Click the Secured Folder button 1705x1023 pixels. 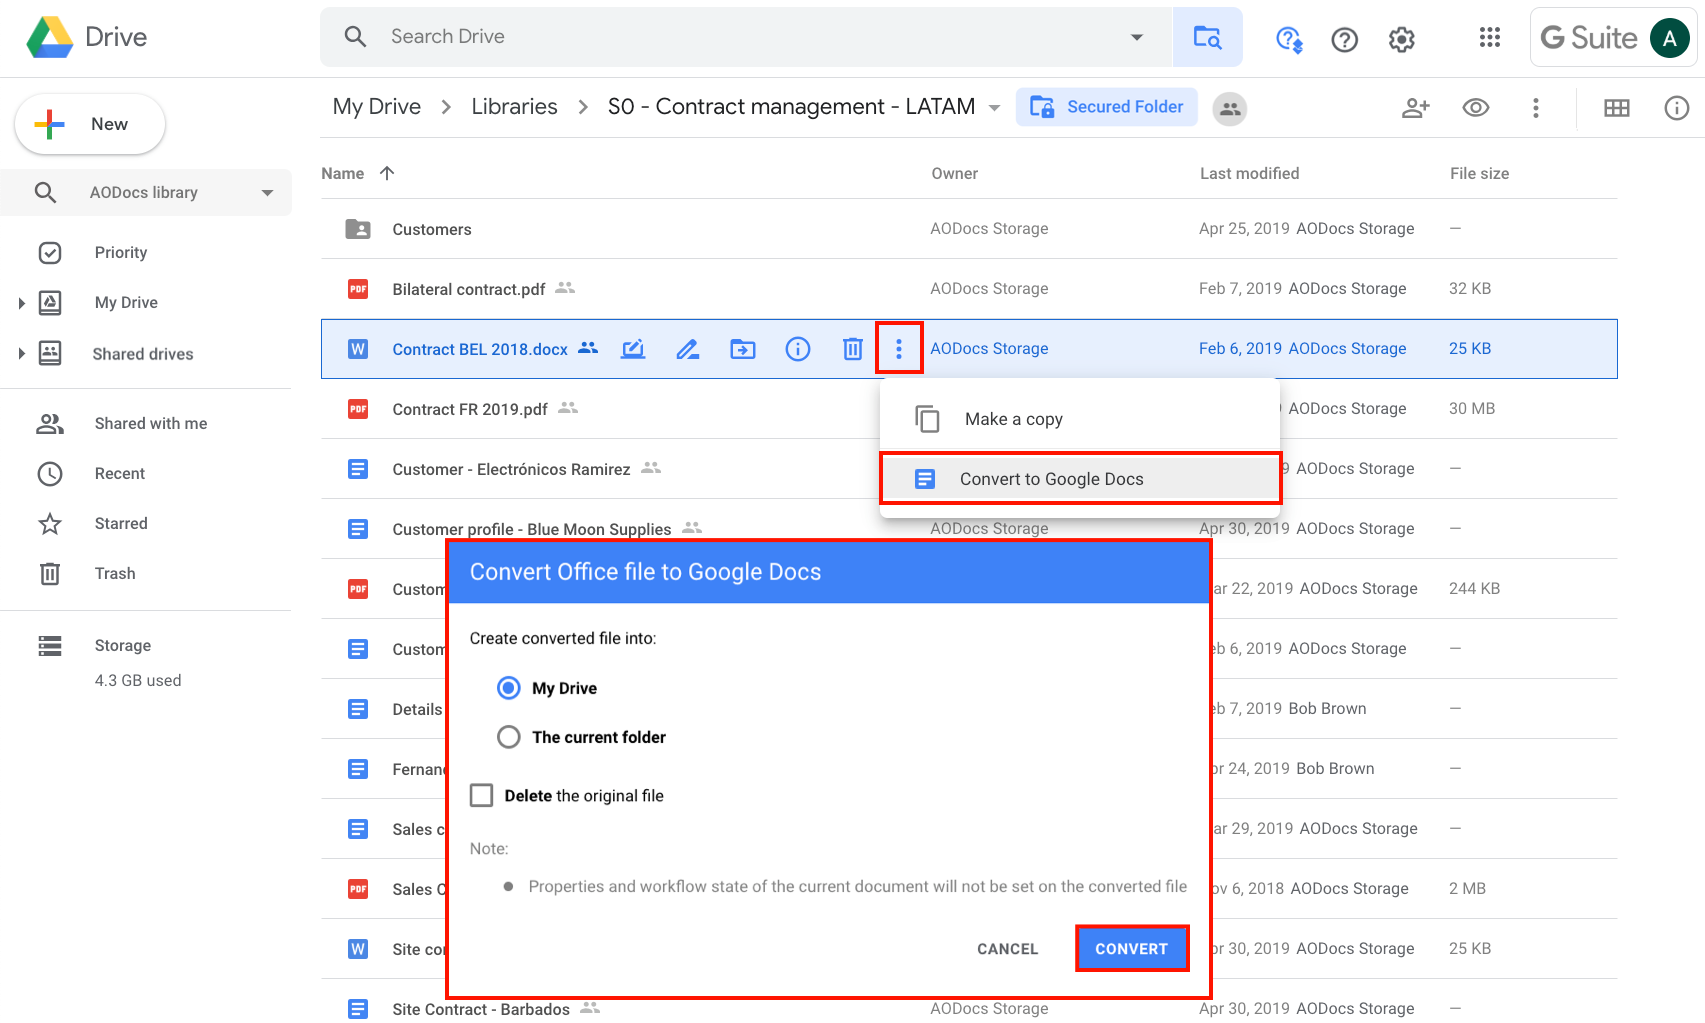click(x=1107, y=107)
